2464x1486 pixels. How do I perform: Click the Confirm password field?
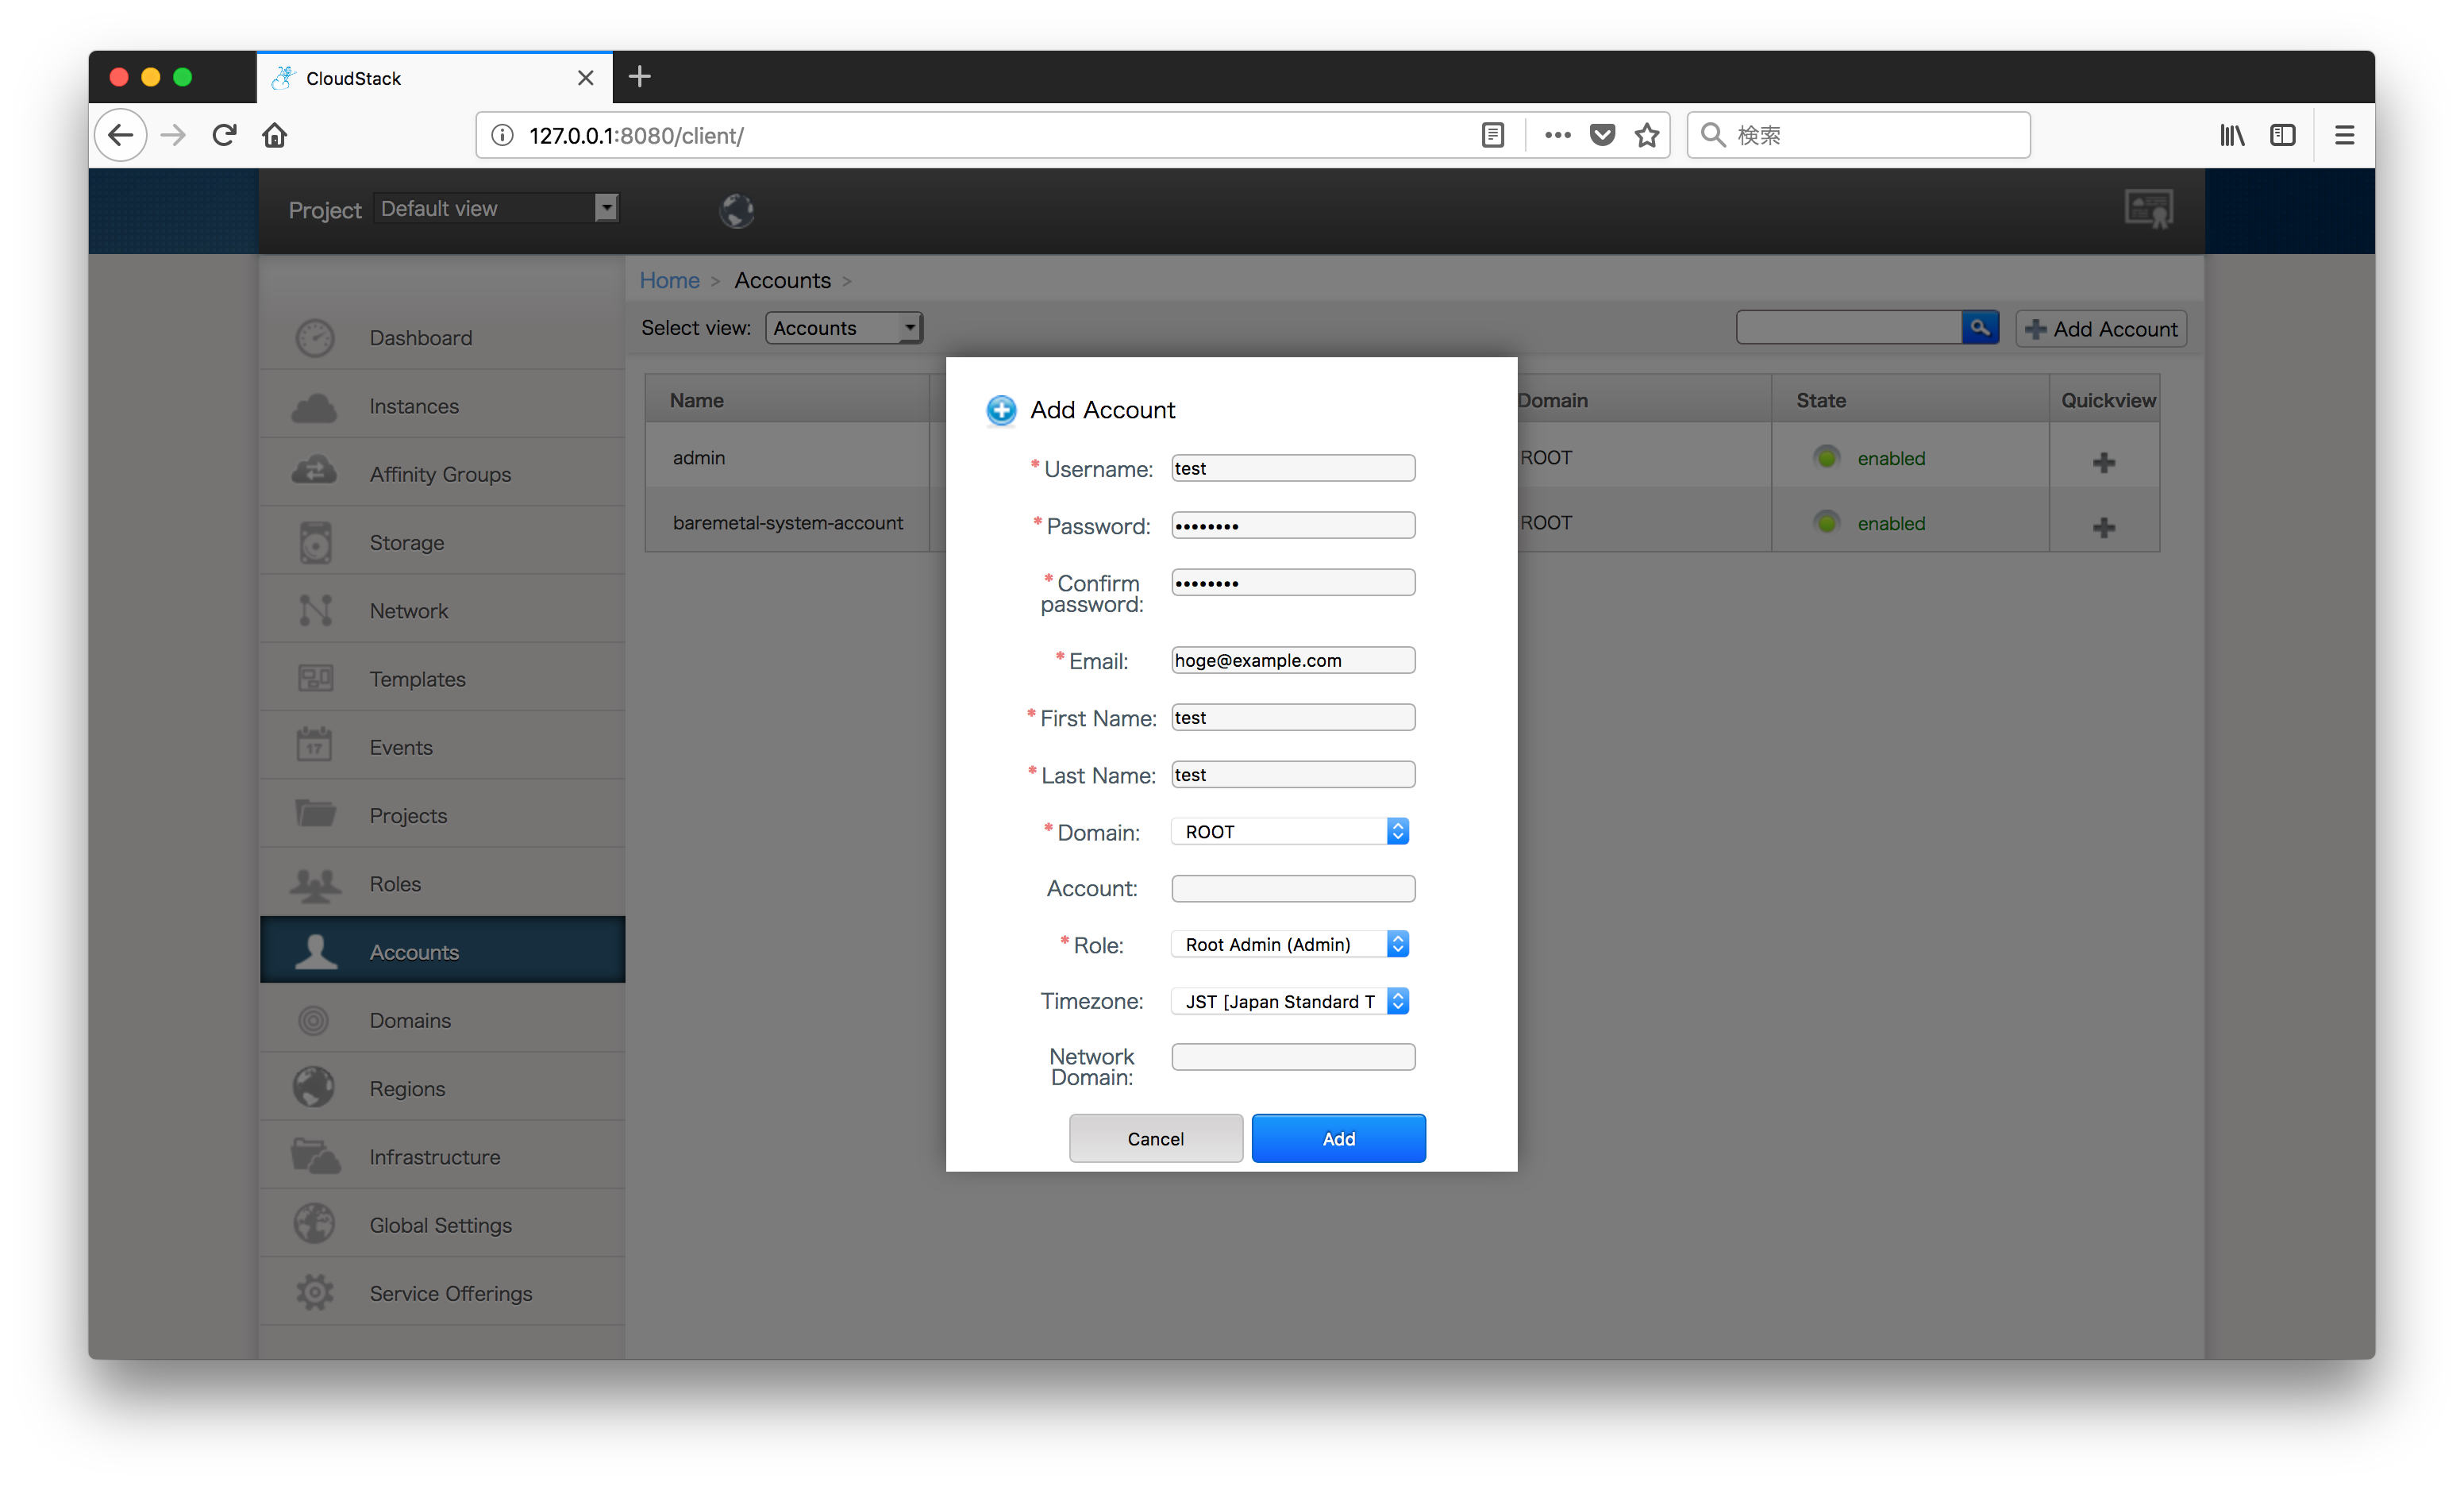coord(1293,582)
